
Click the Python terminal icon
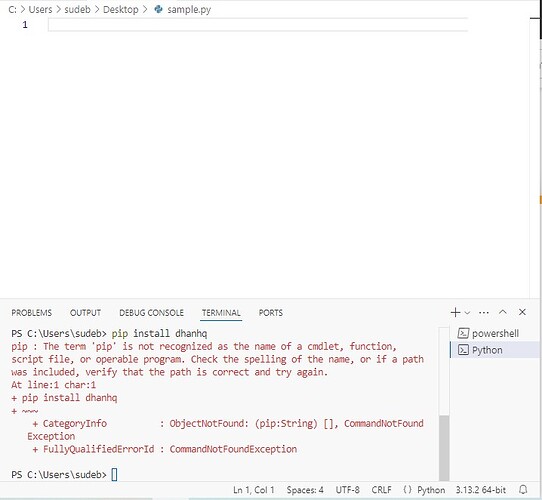point(463,350)
